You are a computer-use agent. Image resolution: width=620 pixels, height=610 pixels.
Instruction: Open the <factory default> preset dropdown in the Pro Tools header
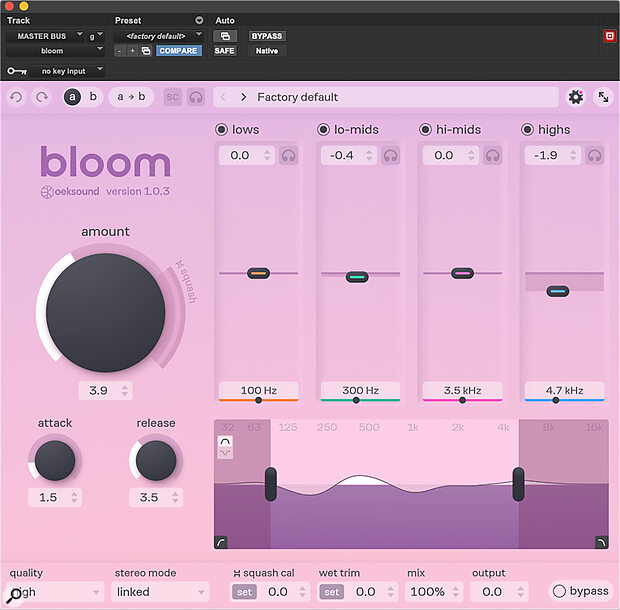(x=159, y=36)
